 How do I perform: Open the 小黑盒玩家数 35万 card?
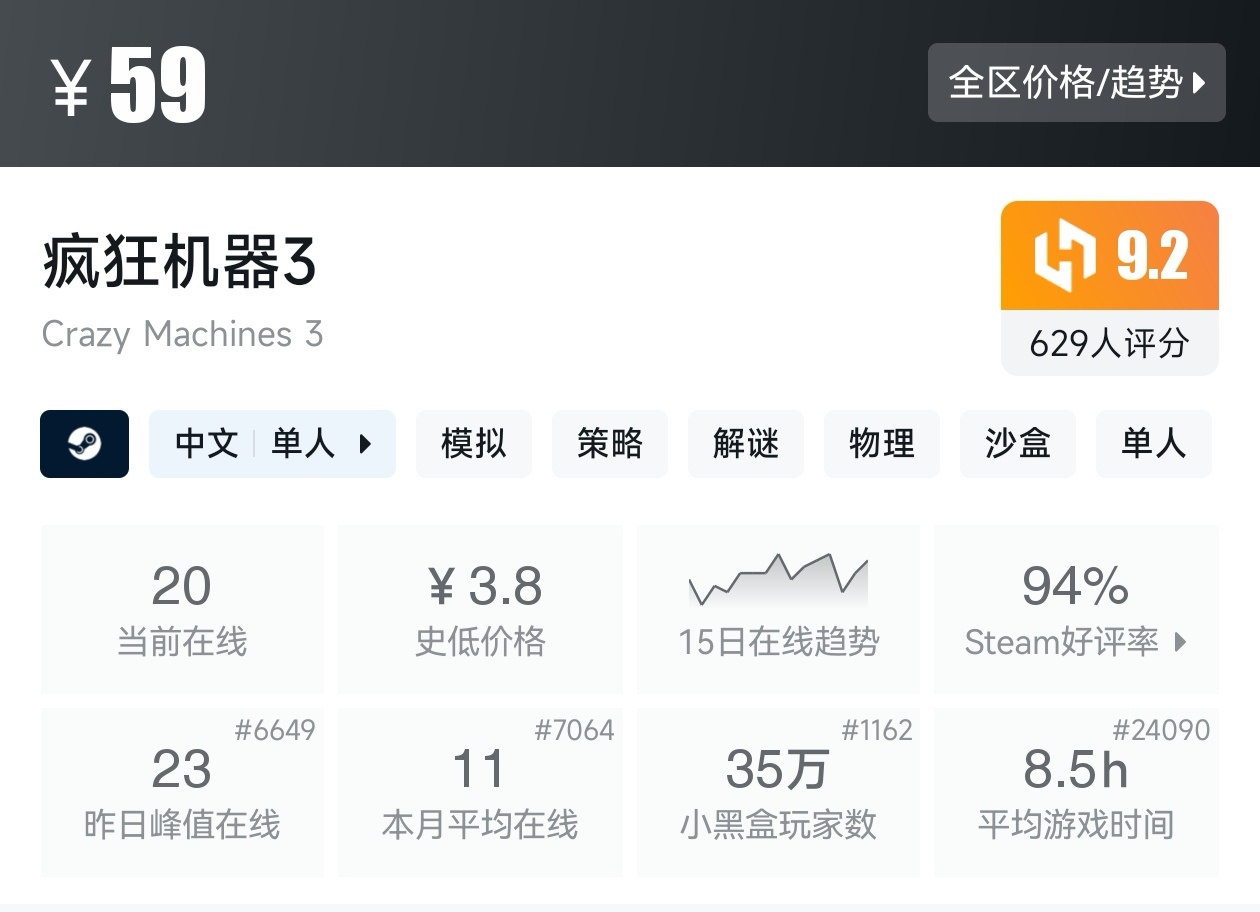coord(778,792)
